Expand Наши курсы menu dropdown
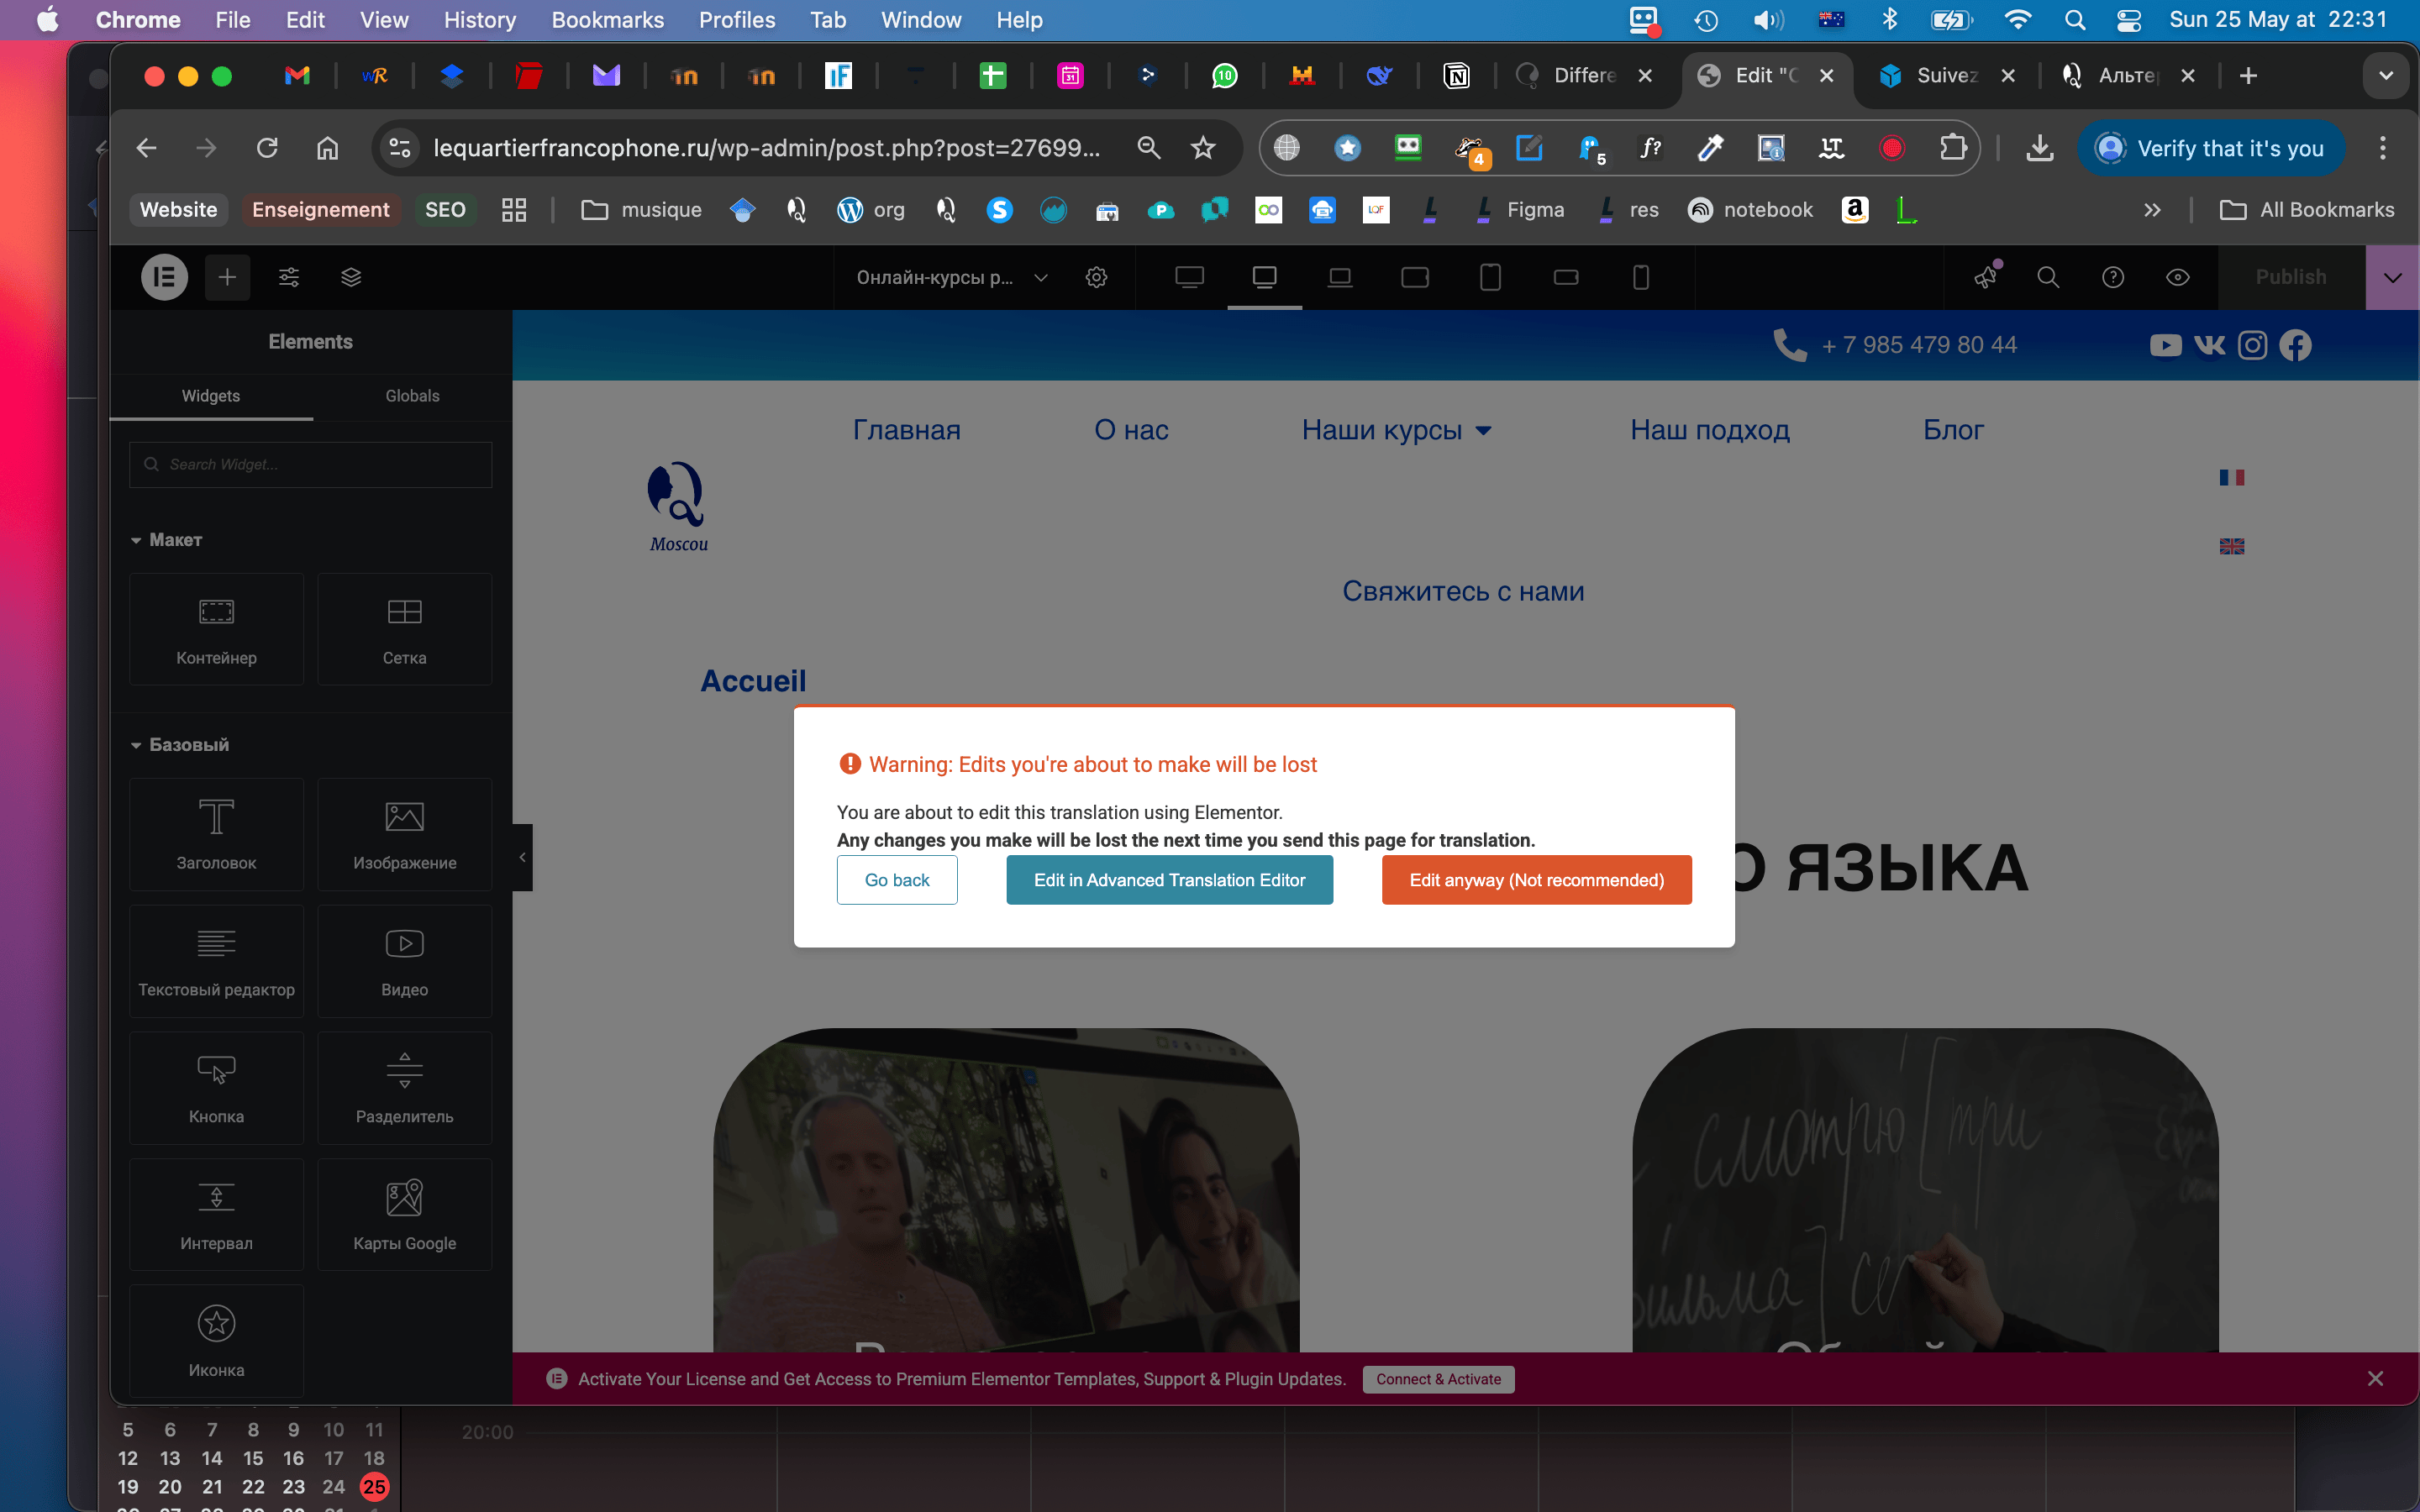Image resolution: width=2420 pixels, height=1512 pixels. [x=1484, y=430]
